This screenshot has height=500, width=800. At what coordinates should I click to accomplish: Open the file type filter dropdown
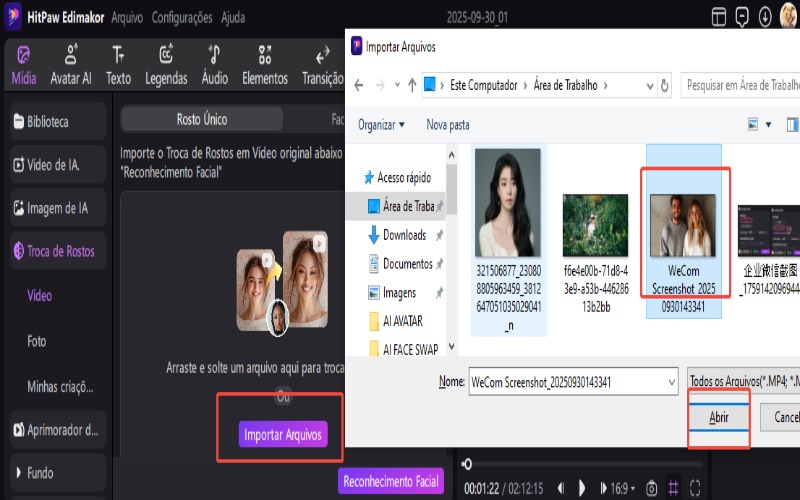[x=742, y=382]
